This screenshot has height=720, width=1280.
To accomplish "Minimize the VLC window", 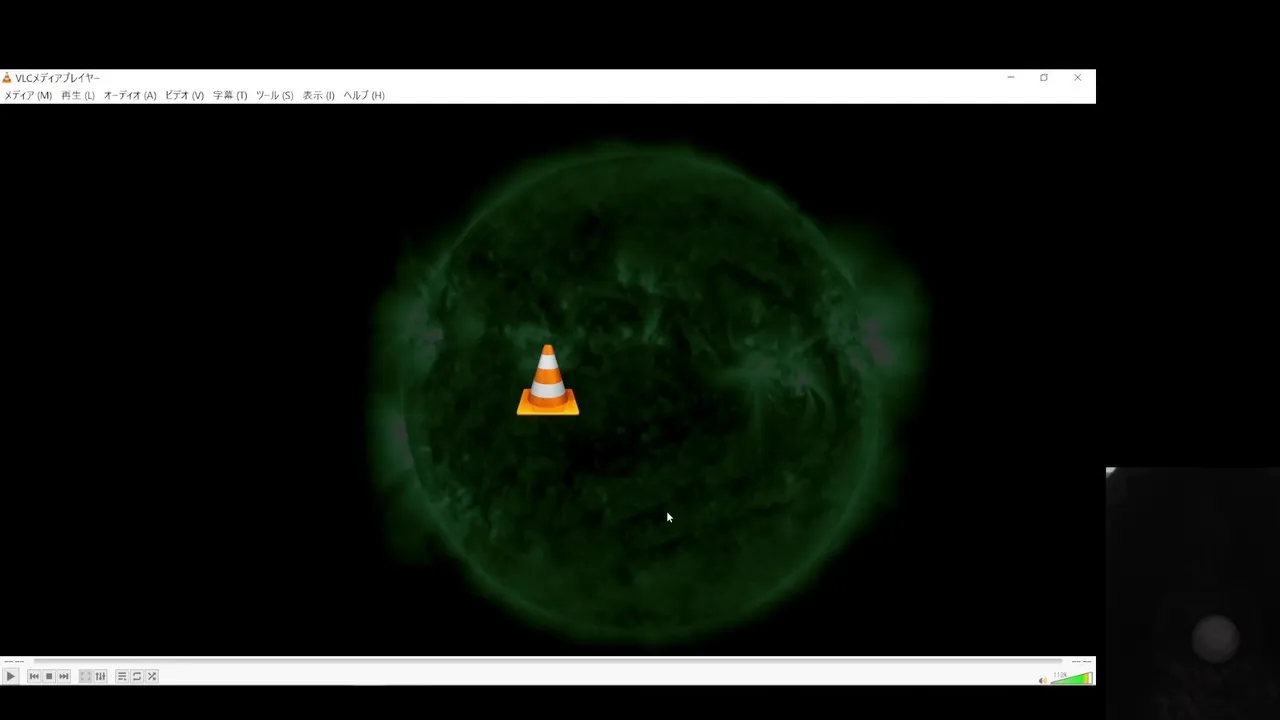I will (x=1011, y=77).
